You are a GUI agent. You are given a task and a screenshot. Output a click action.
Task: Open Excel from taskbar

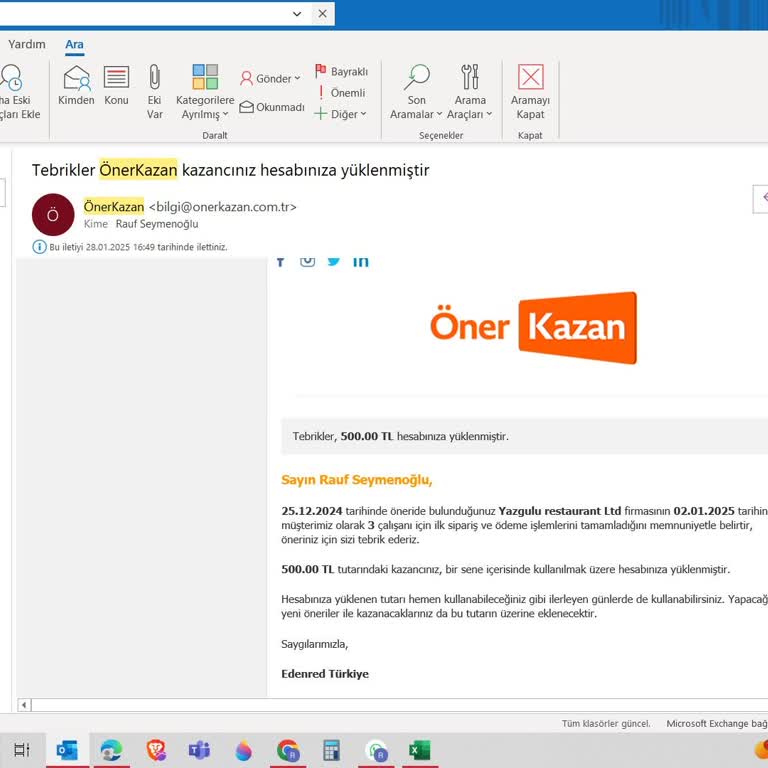[420, 750]
